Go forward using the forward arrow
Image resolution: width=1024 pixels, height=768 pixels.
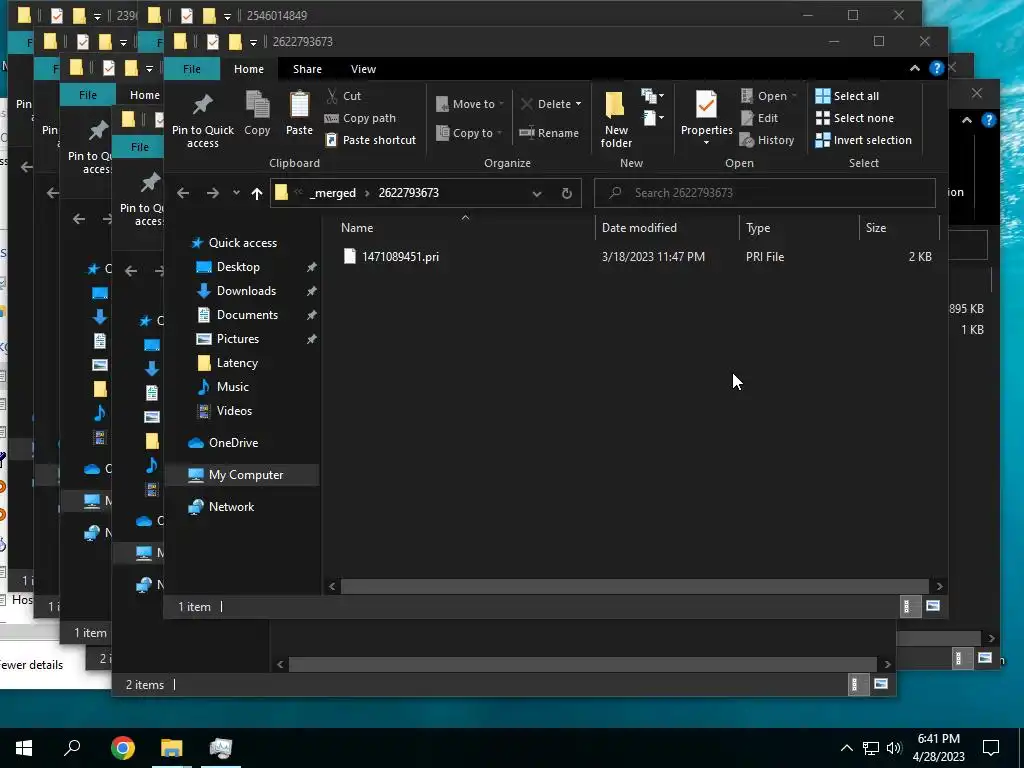coord(213,193)
